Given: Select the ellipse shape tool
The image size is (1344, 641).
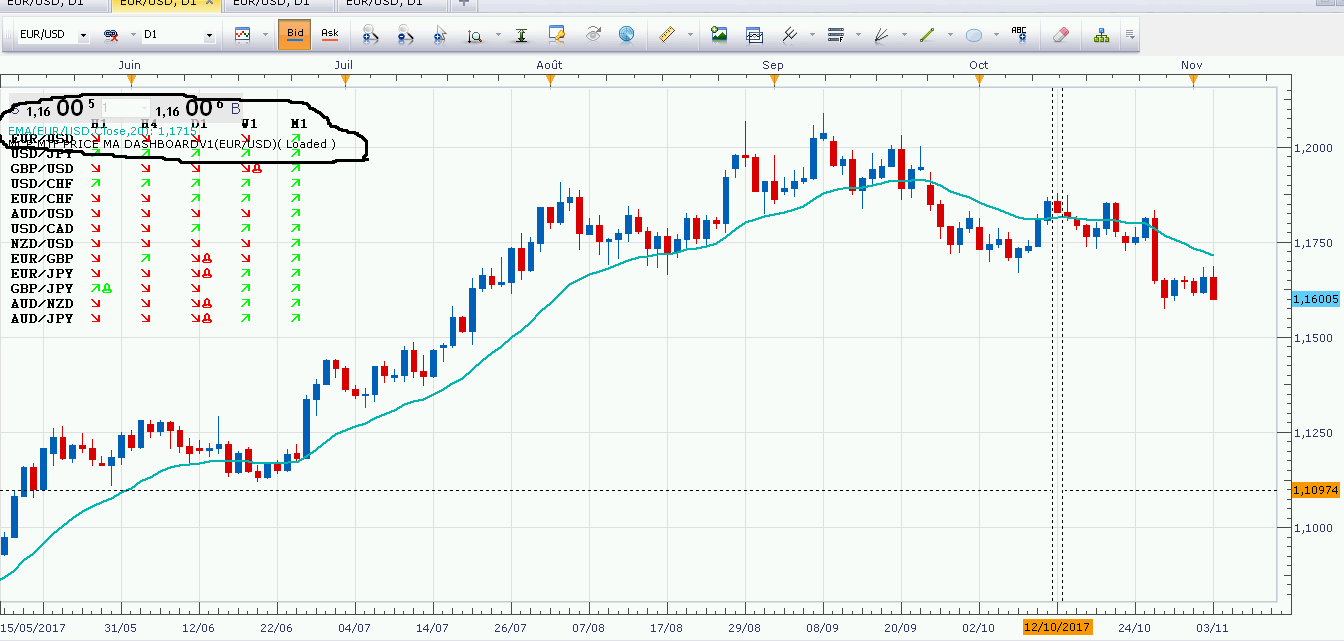Looking at the screenshot, I should [974, 36].
